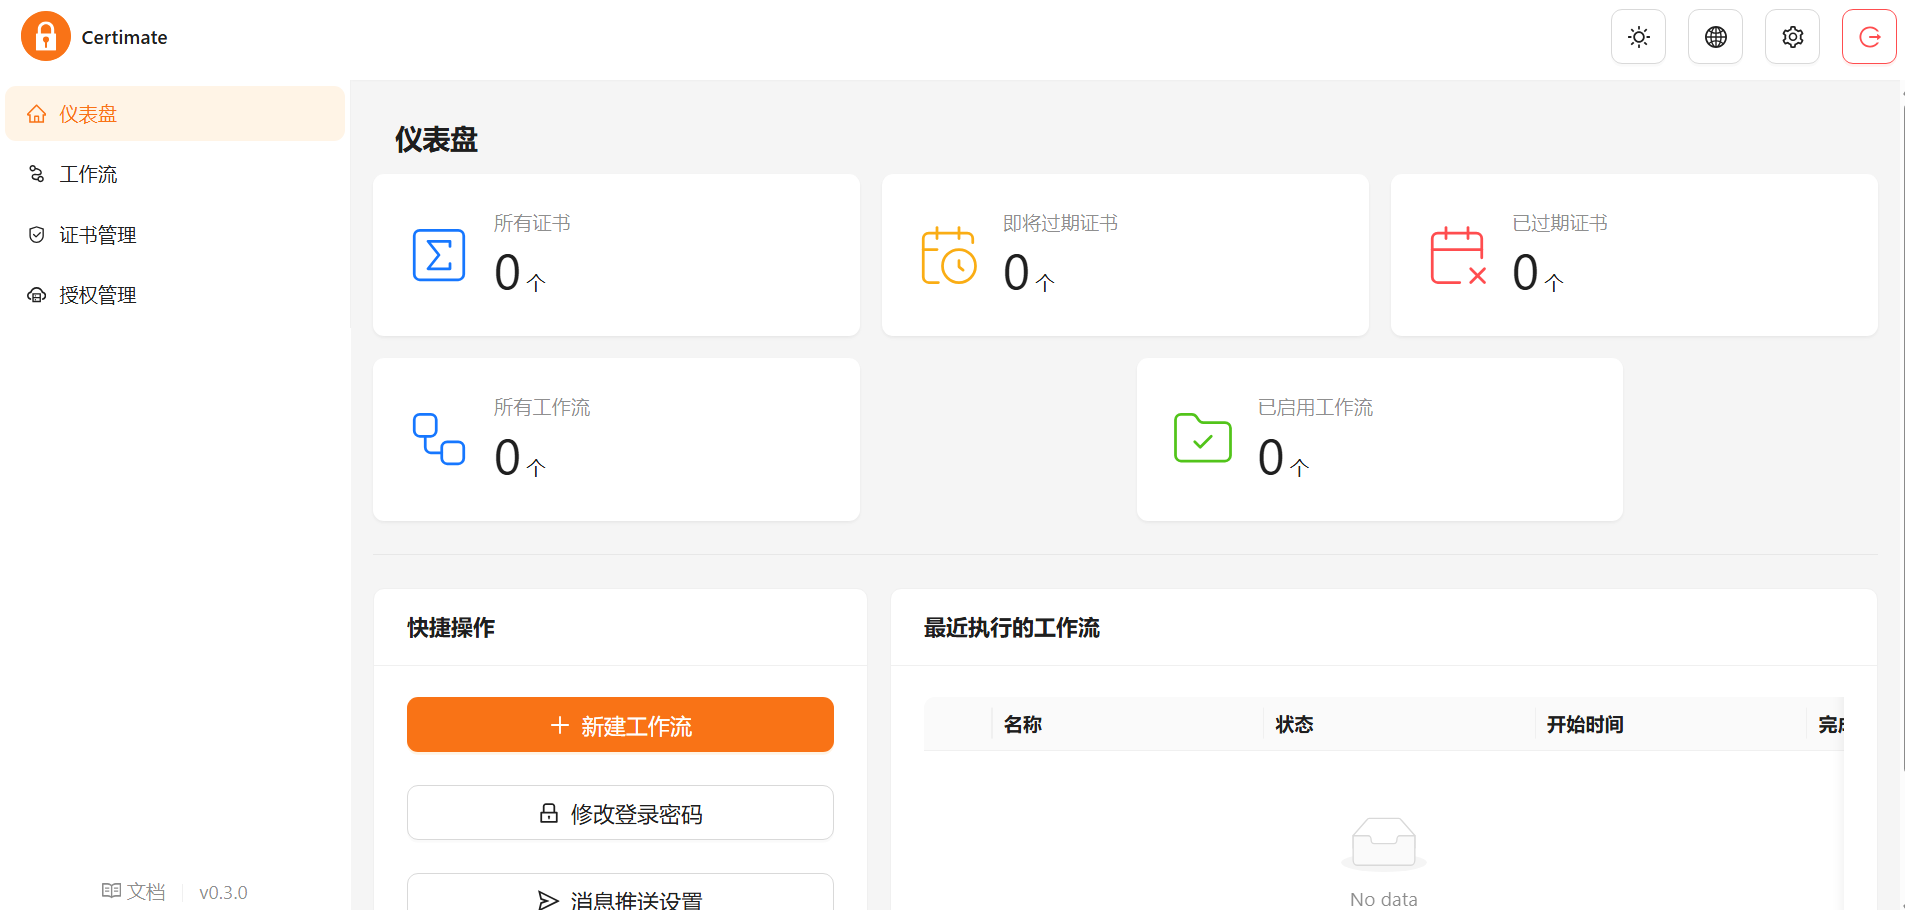Open the language globe dropdown
This screenshot has width=1905, height=910.
1715,37
